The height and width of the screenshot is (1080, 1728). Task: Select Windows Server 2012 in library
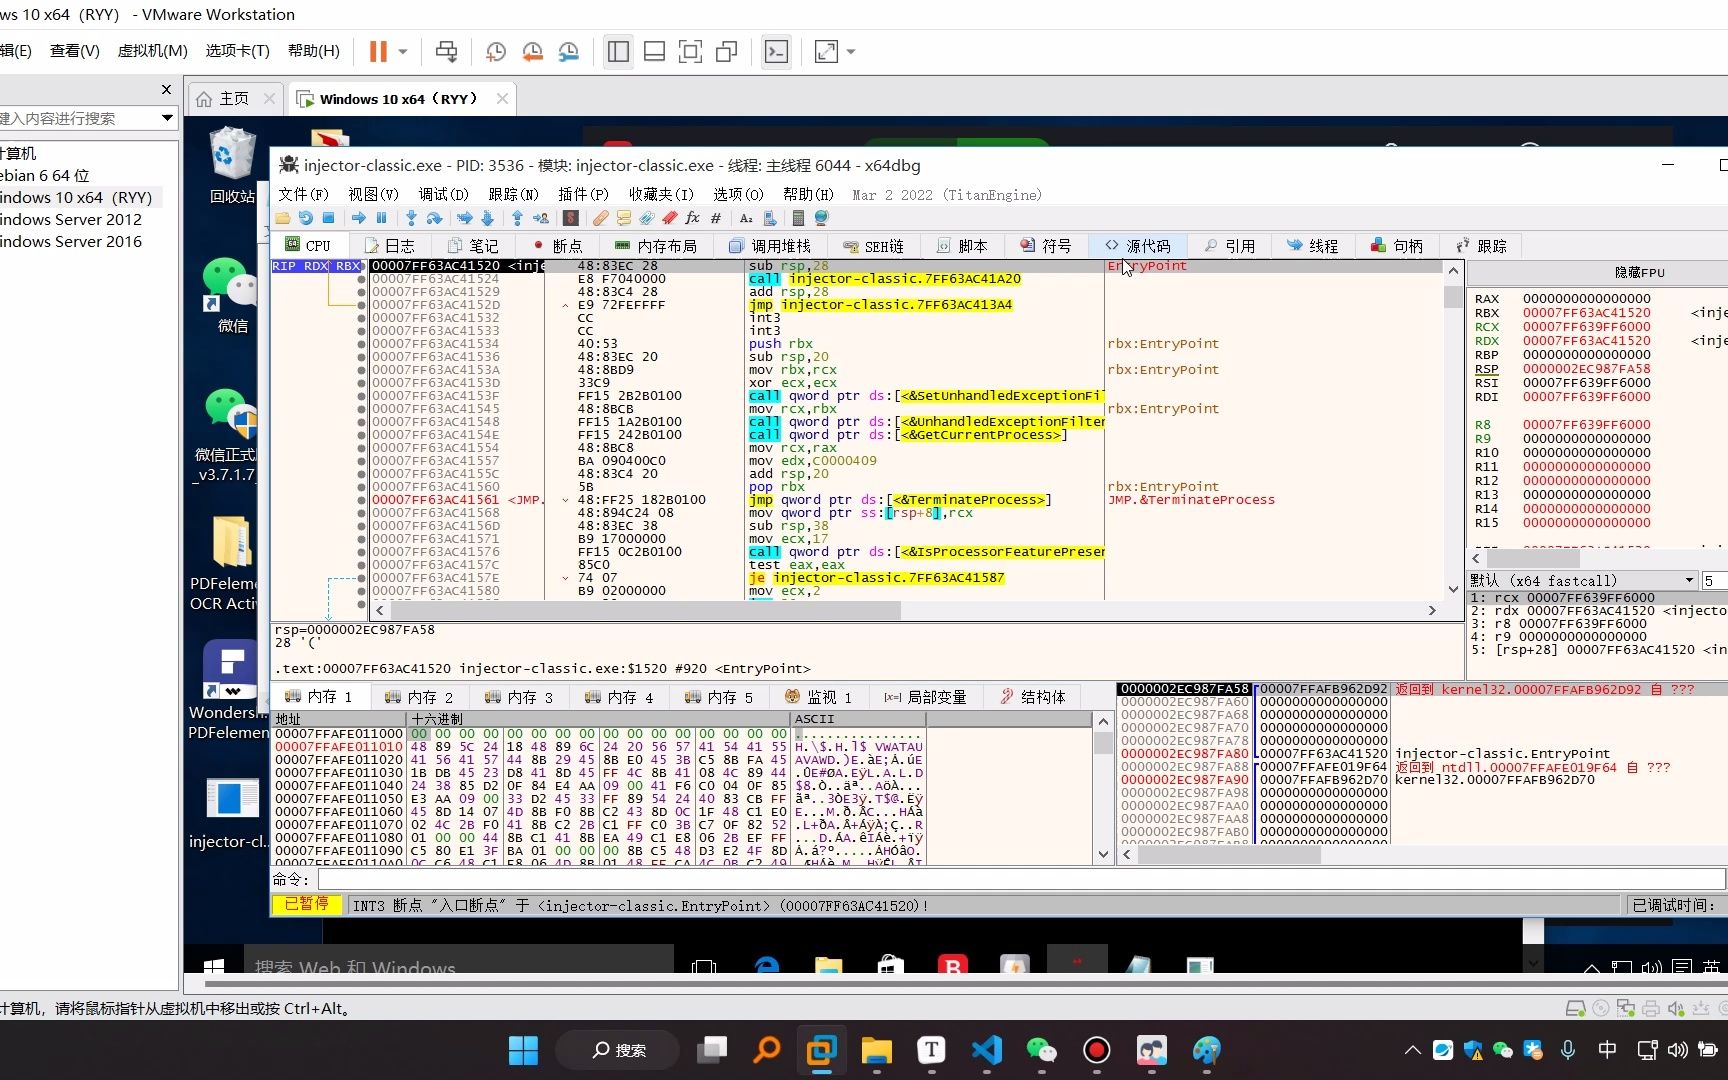(x=71, y=219)
